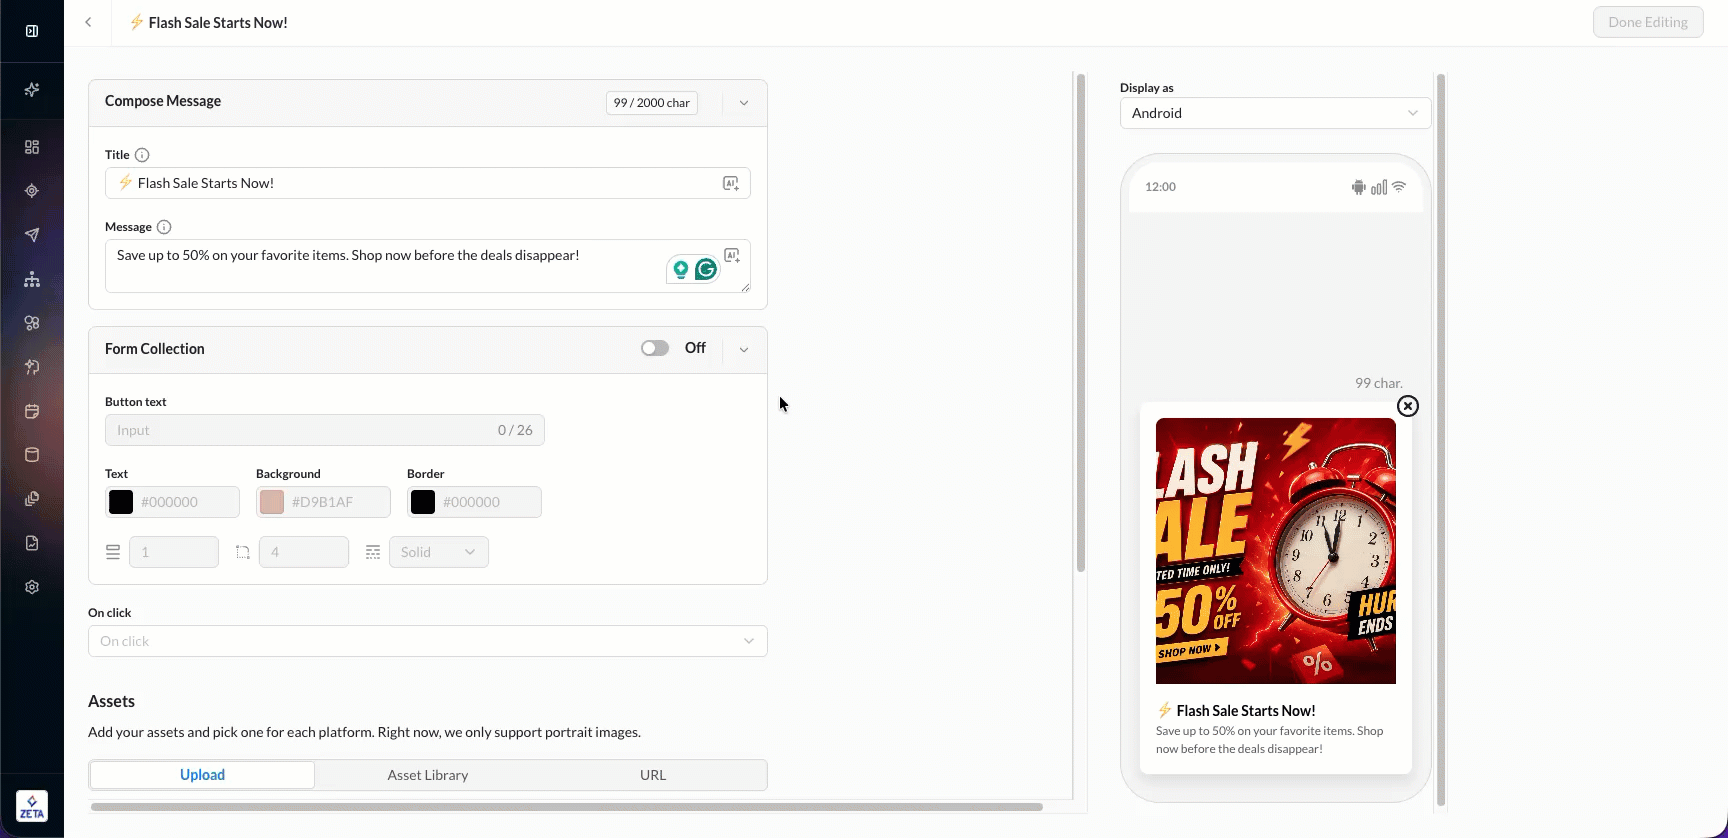Image resolution: width=1728 pixels, height=838 pixels.
Task: Open the On click dropdown
Action: (x=428, y=641)
